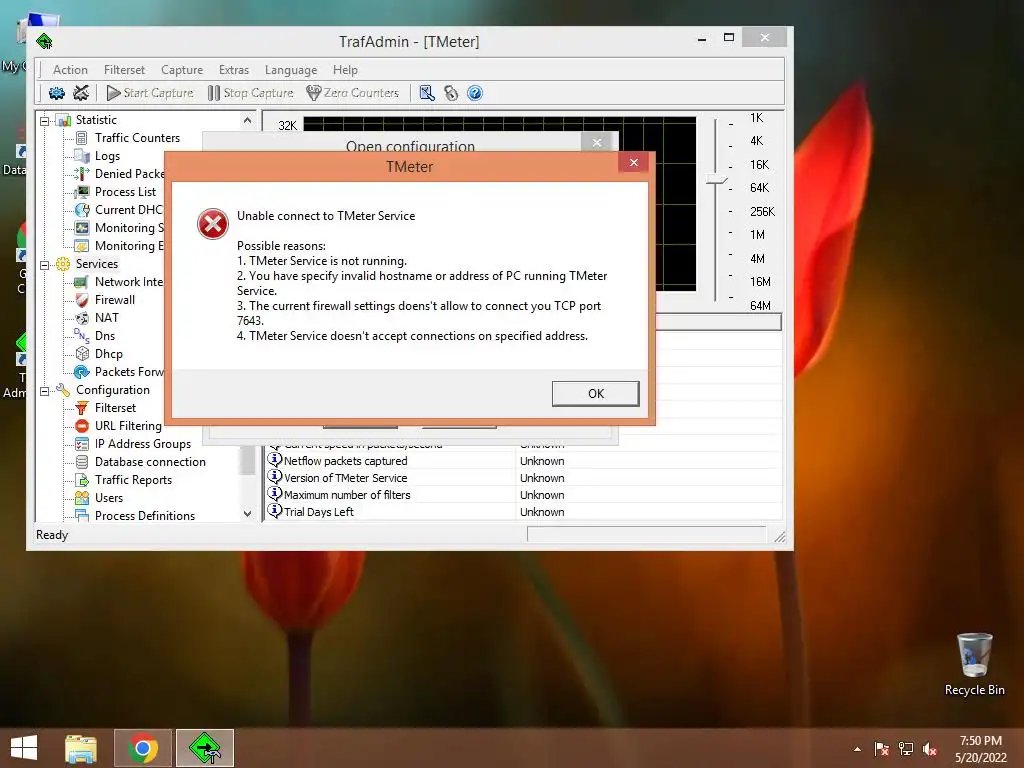Click the Dhcp icon in the tree
Image resolution: width=1024 pixels, height=768 pixels.
(82, 354)
